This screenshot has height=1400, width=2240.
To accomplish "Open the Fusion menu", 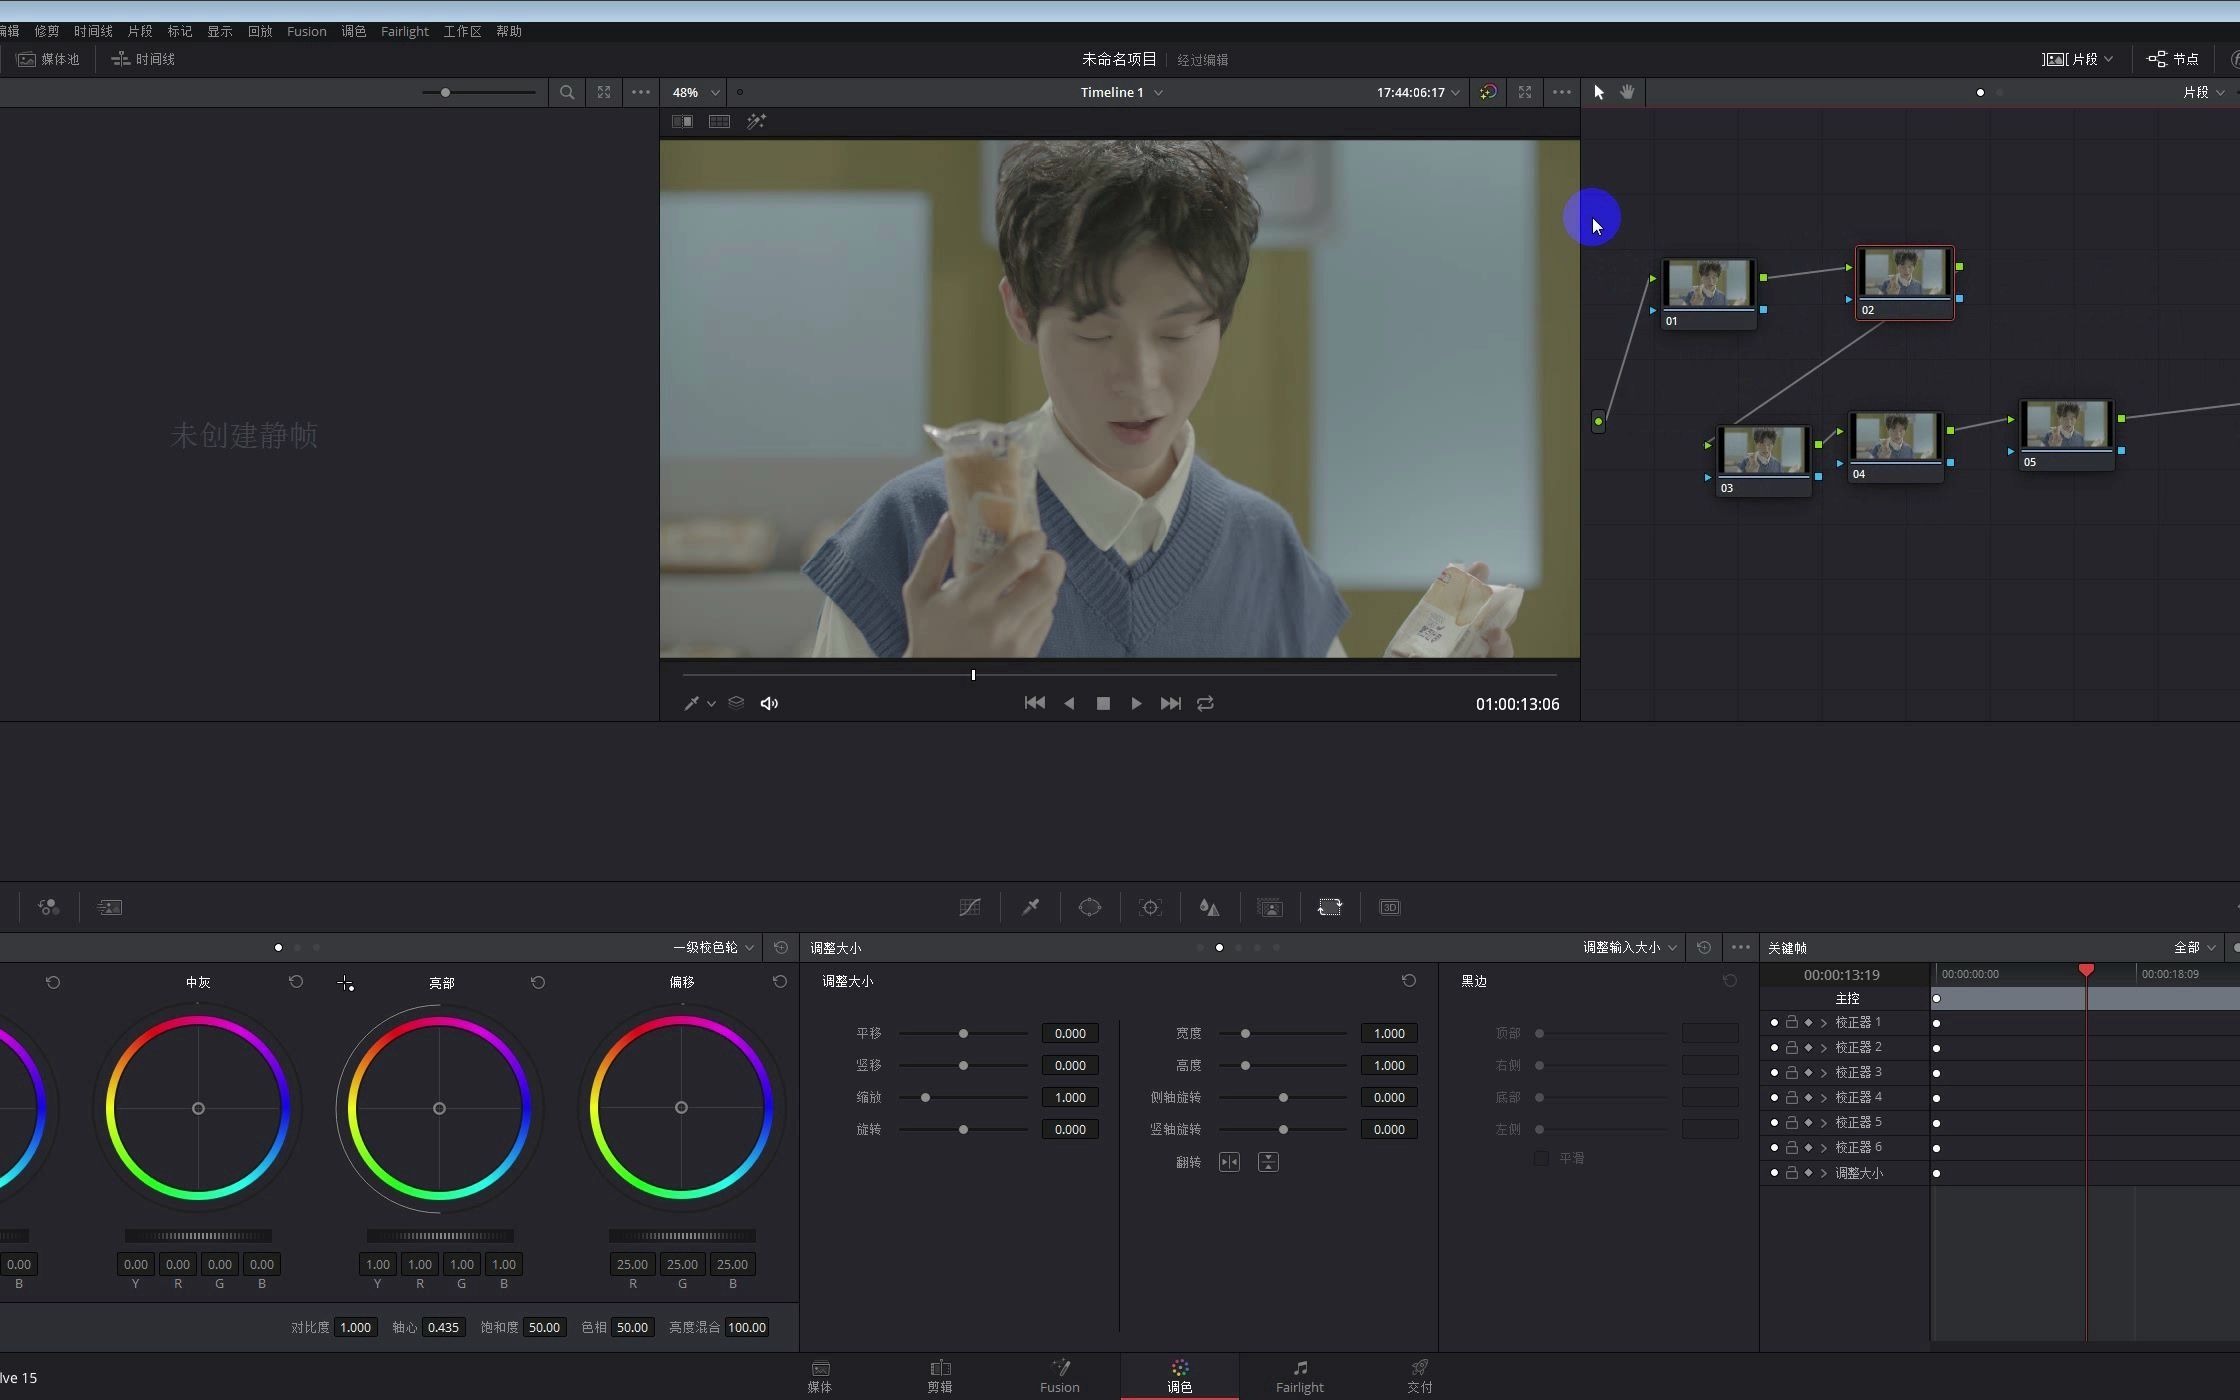I will pos(306,31).
